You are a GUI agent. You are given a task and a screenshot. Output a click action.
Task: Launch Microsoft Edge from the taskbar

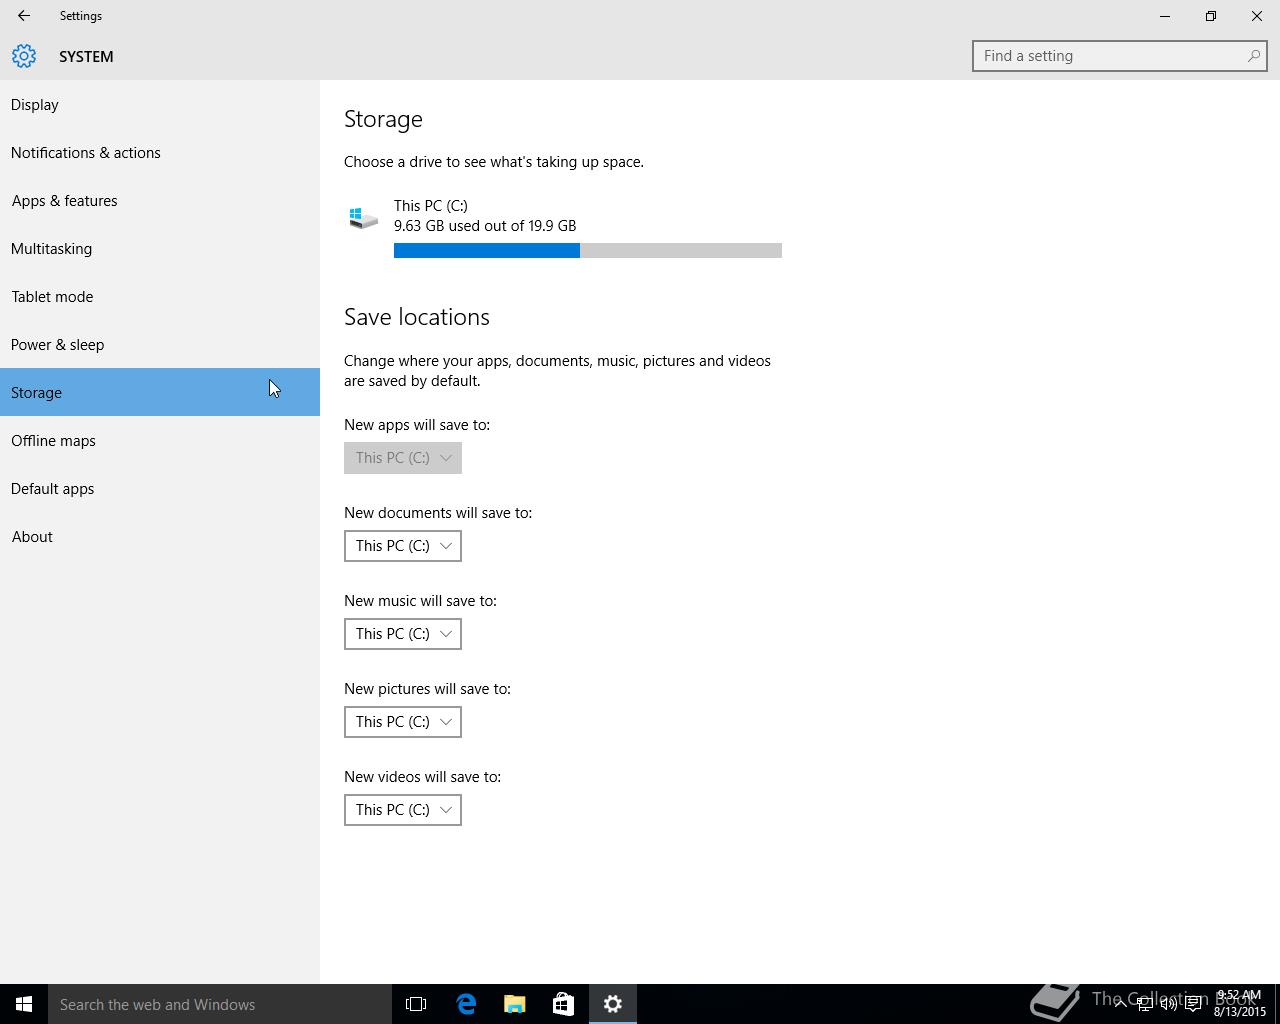click(x=466, y=1004)
